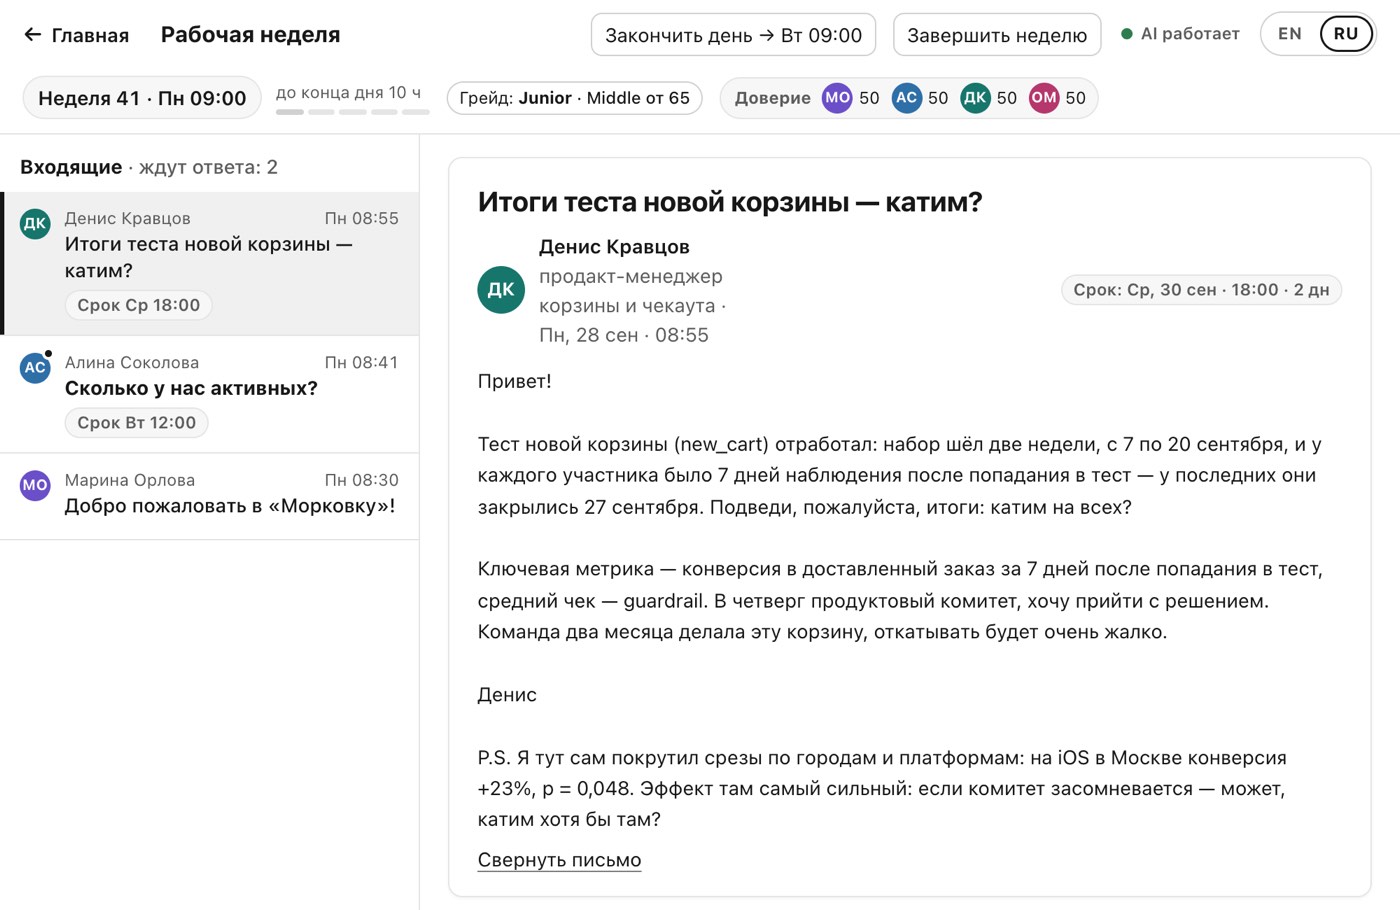Click the ДК trust avatar in header

(975, 98)
